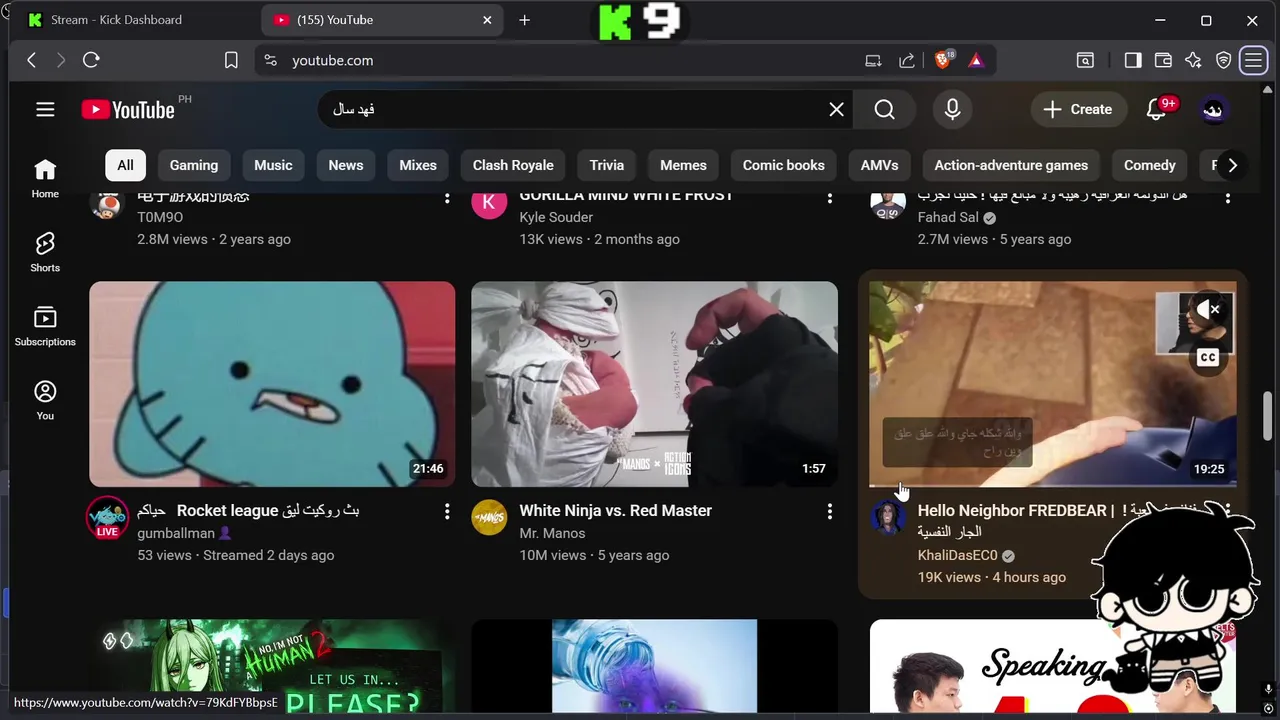Image resolution: width=1280 pixels, height=720 pixels.
Task: Unmute the Hello Neighbor preview video
Action: (x=1208, y=310)
